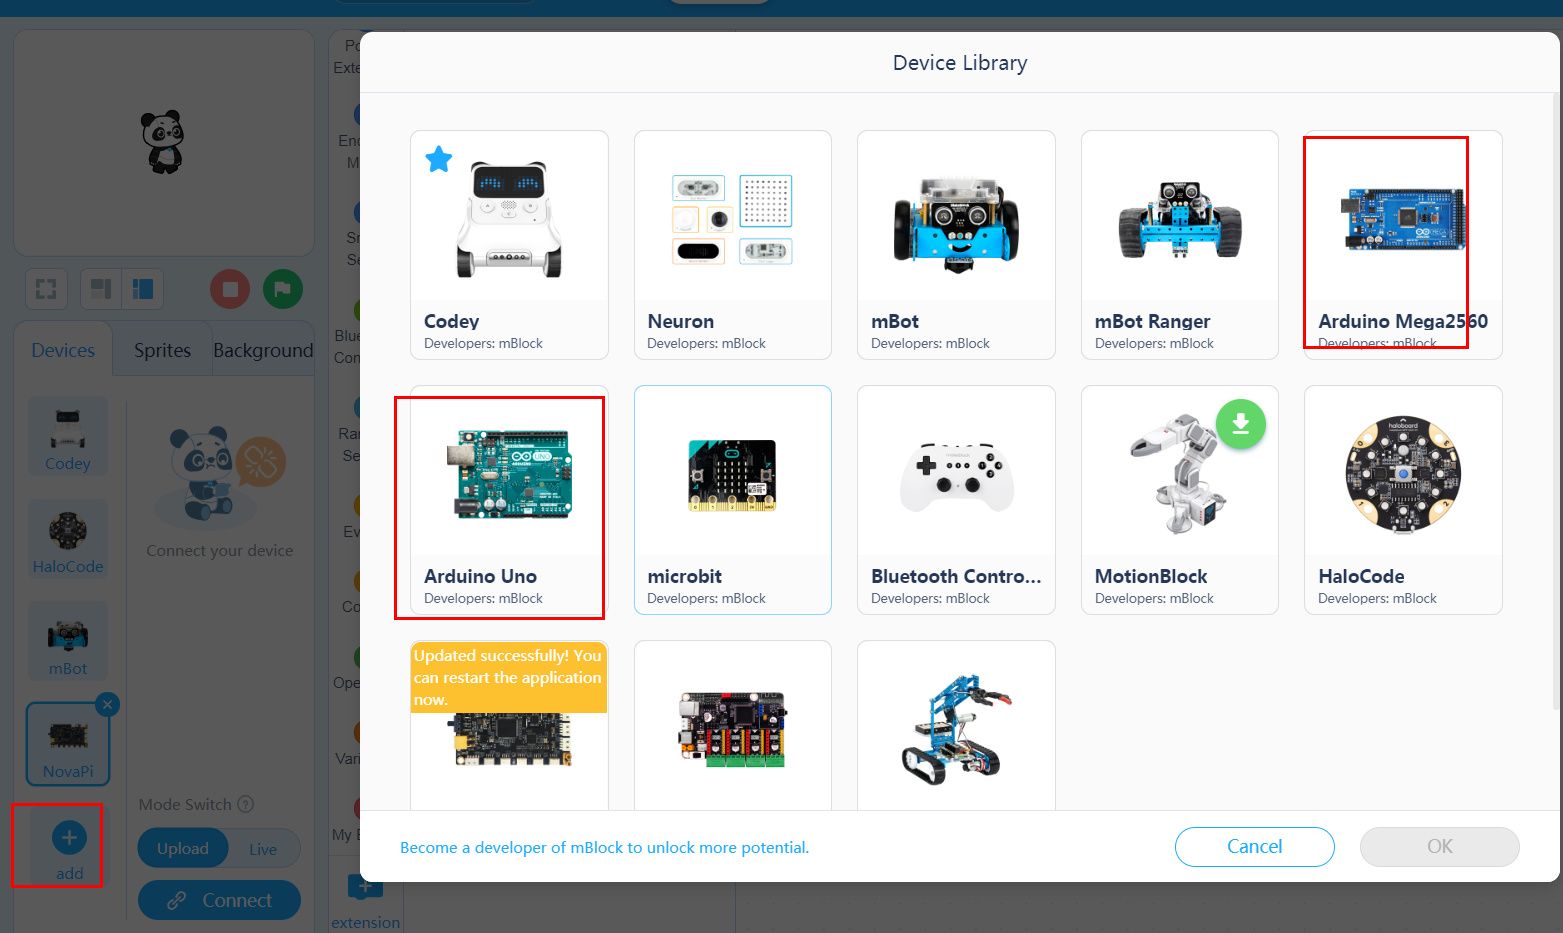Click the blue star on Codey card

439,158
